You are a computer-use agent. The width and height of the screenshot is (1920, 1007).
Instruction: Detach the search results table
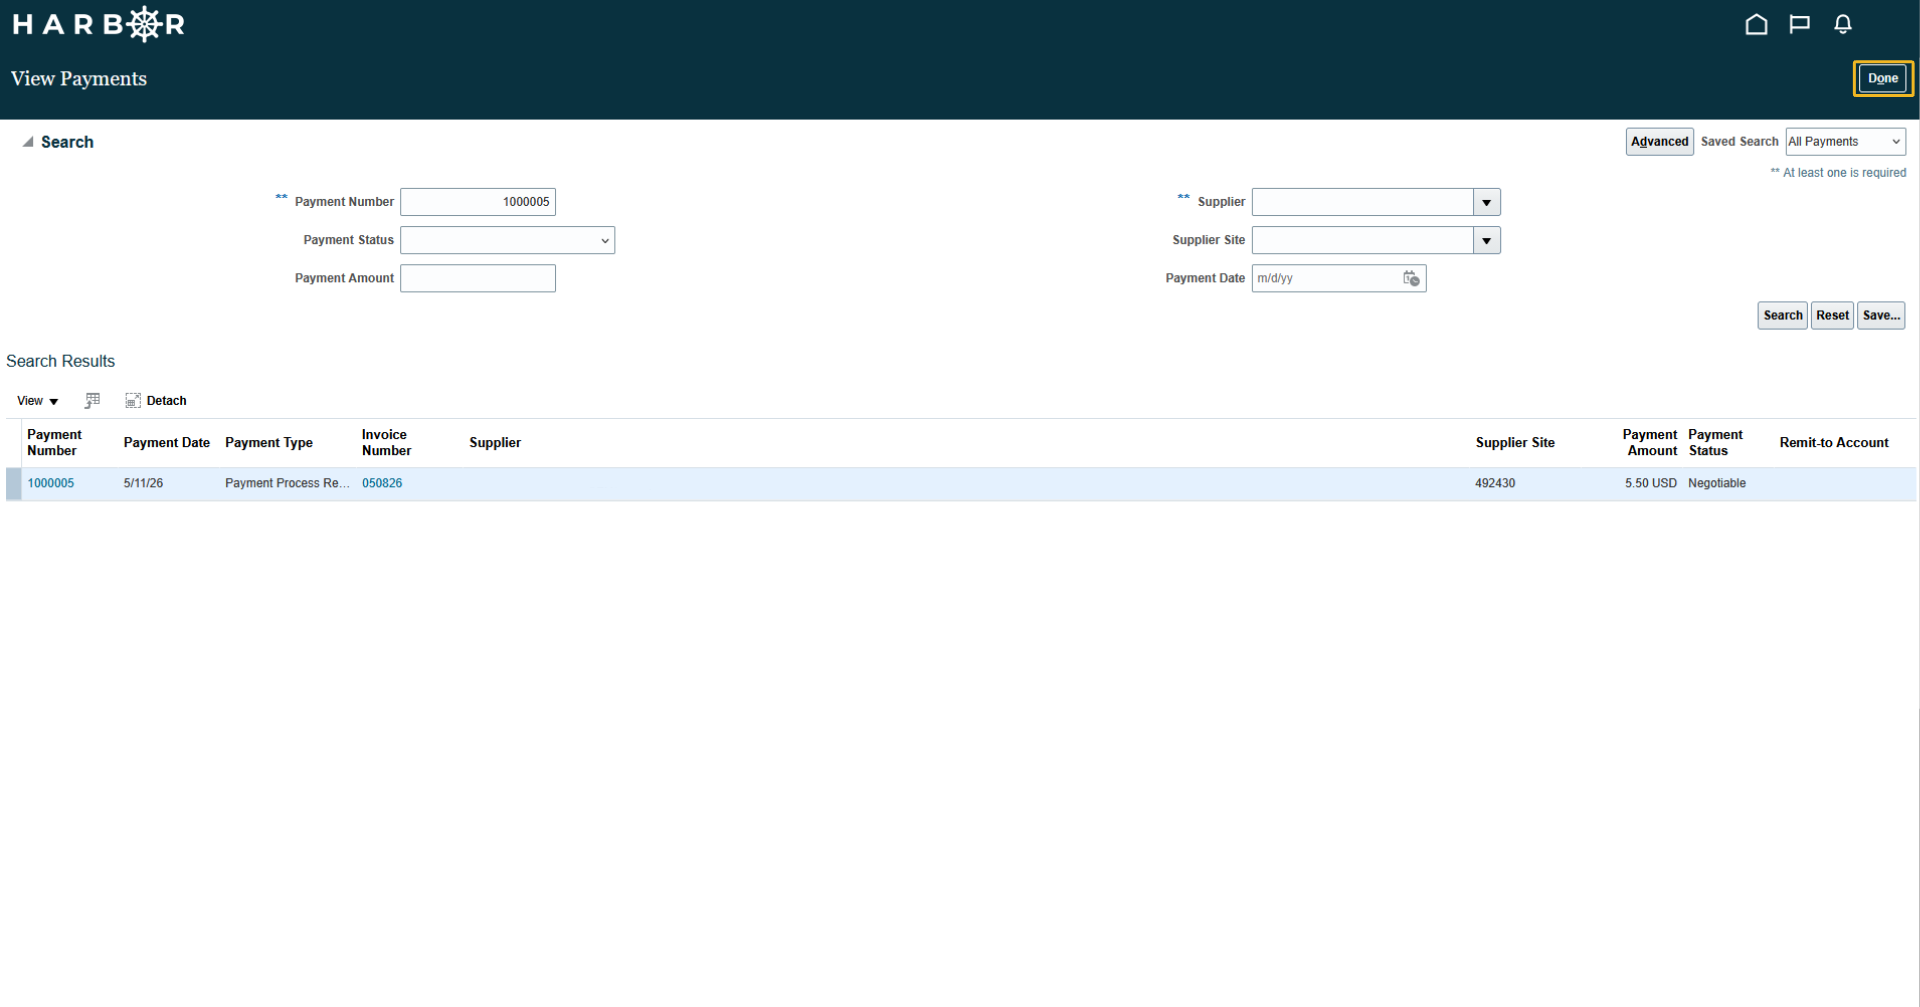coord(155,401)
